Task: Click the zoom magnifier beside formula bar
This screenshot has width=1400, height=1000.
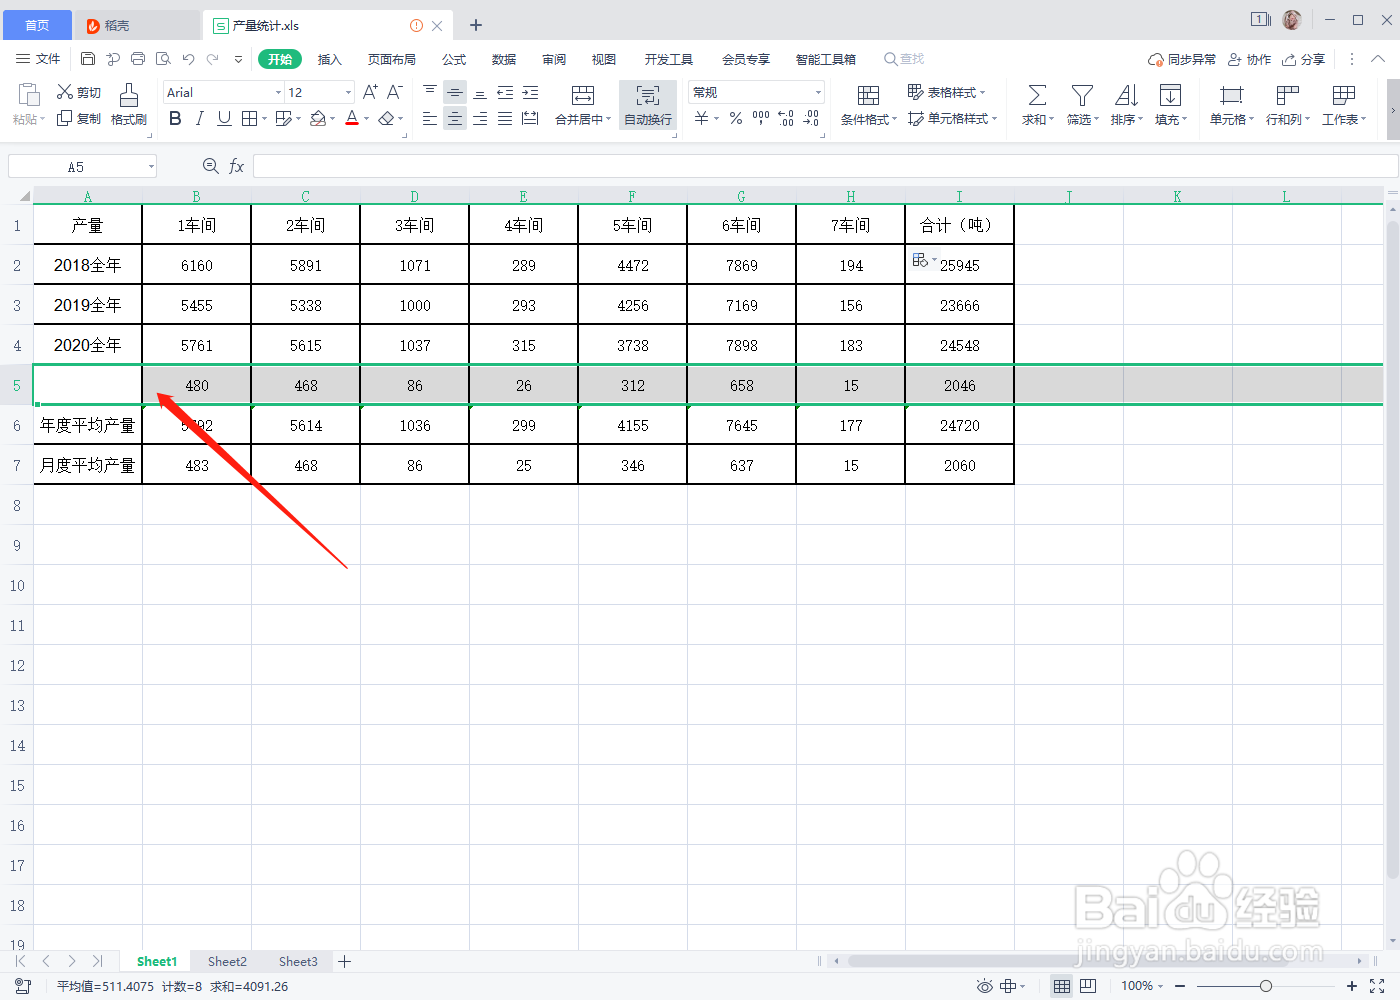Action: pos(211,166)
